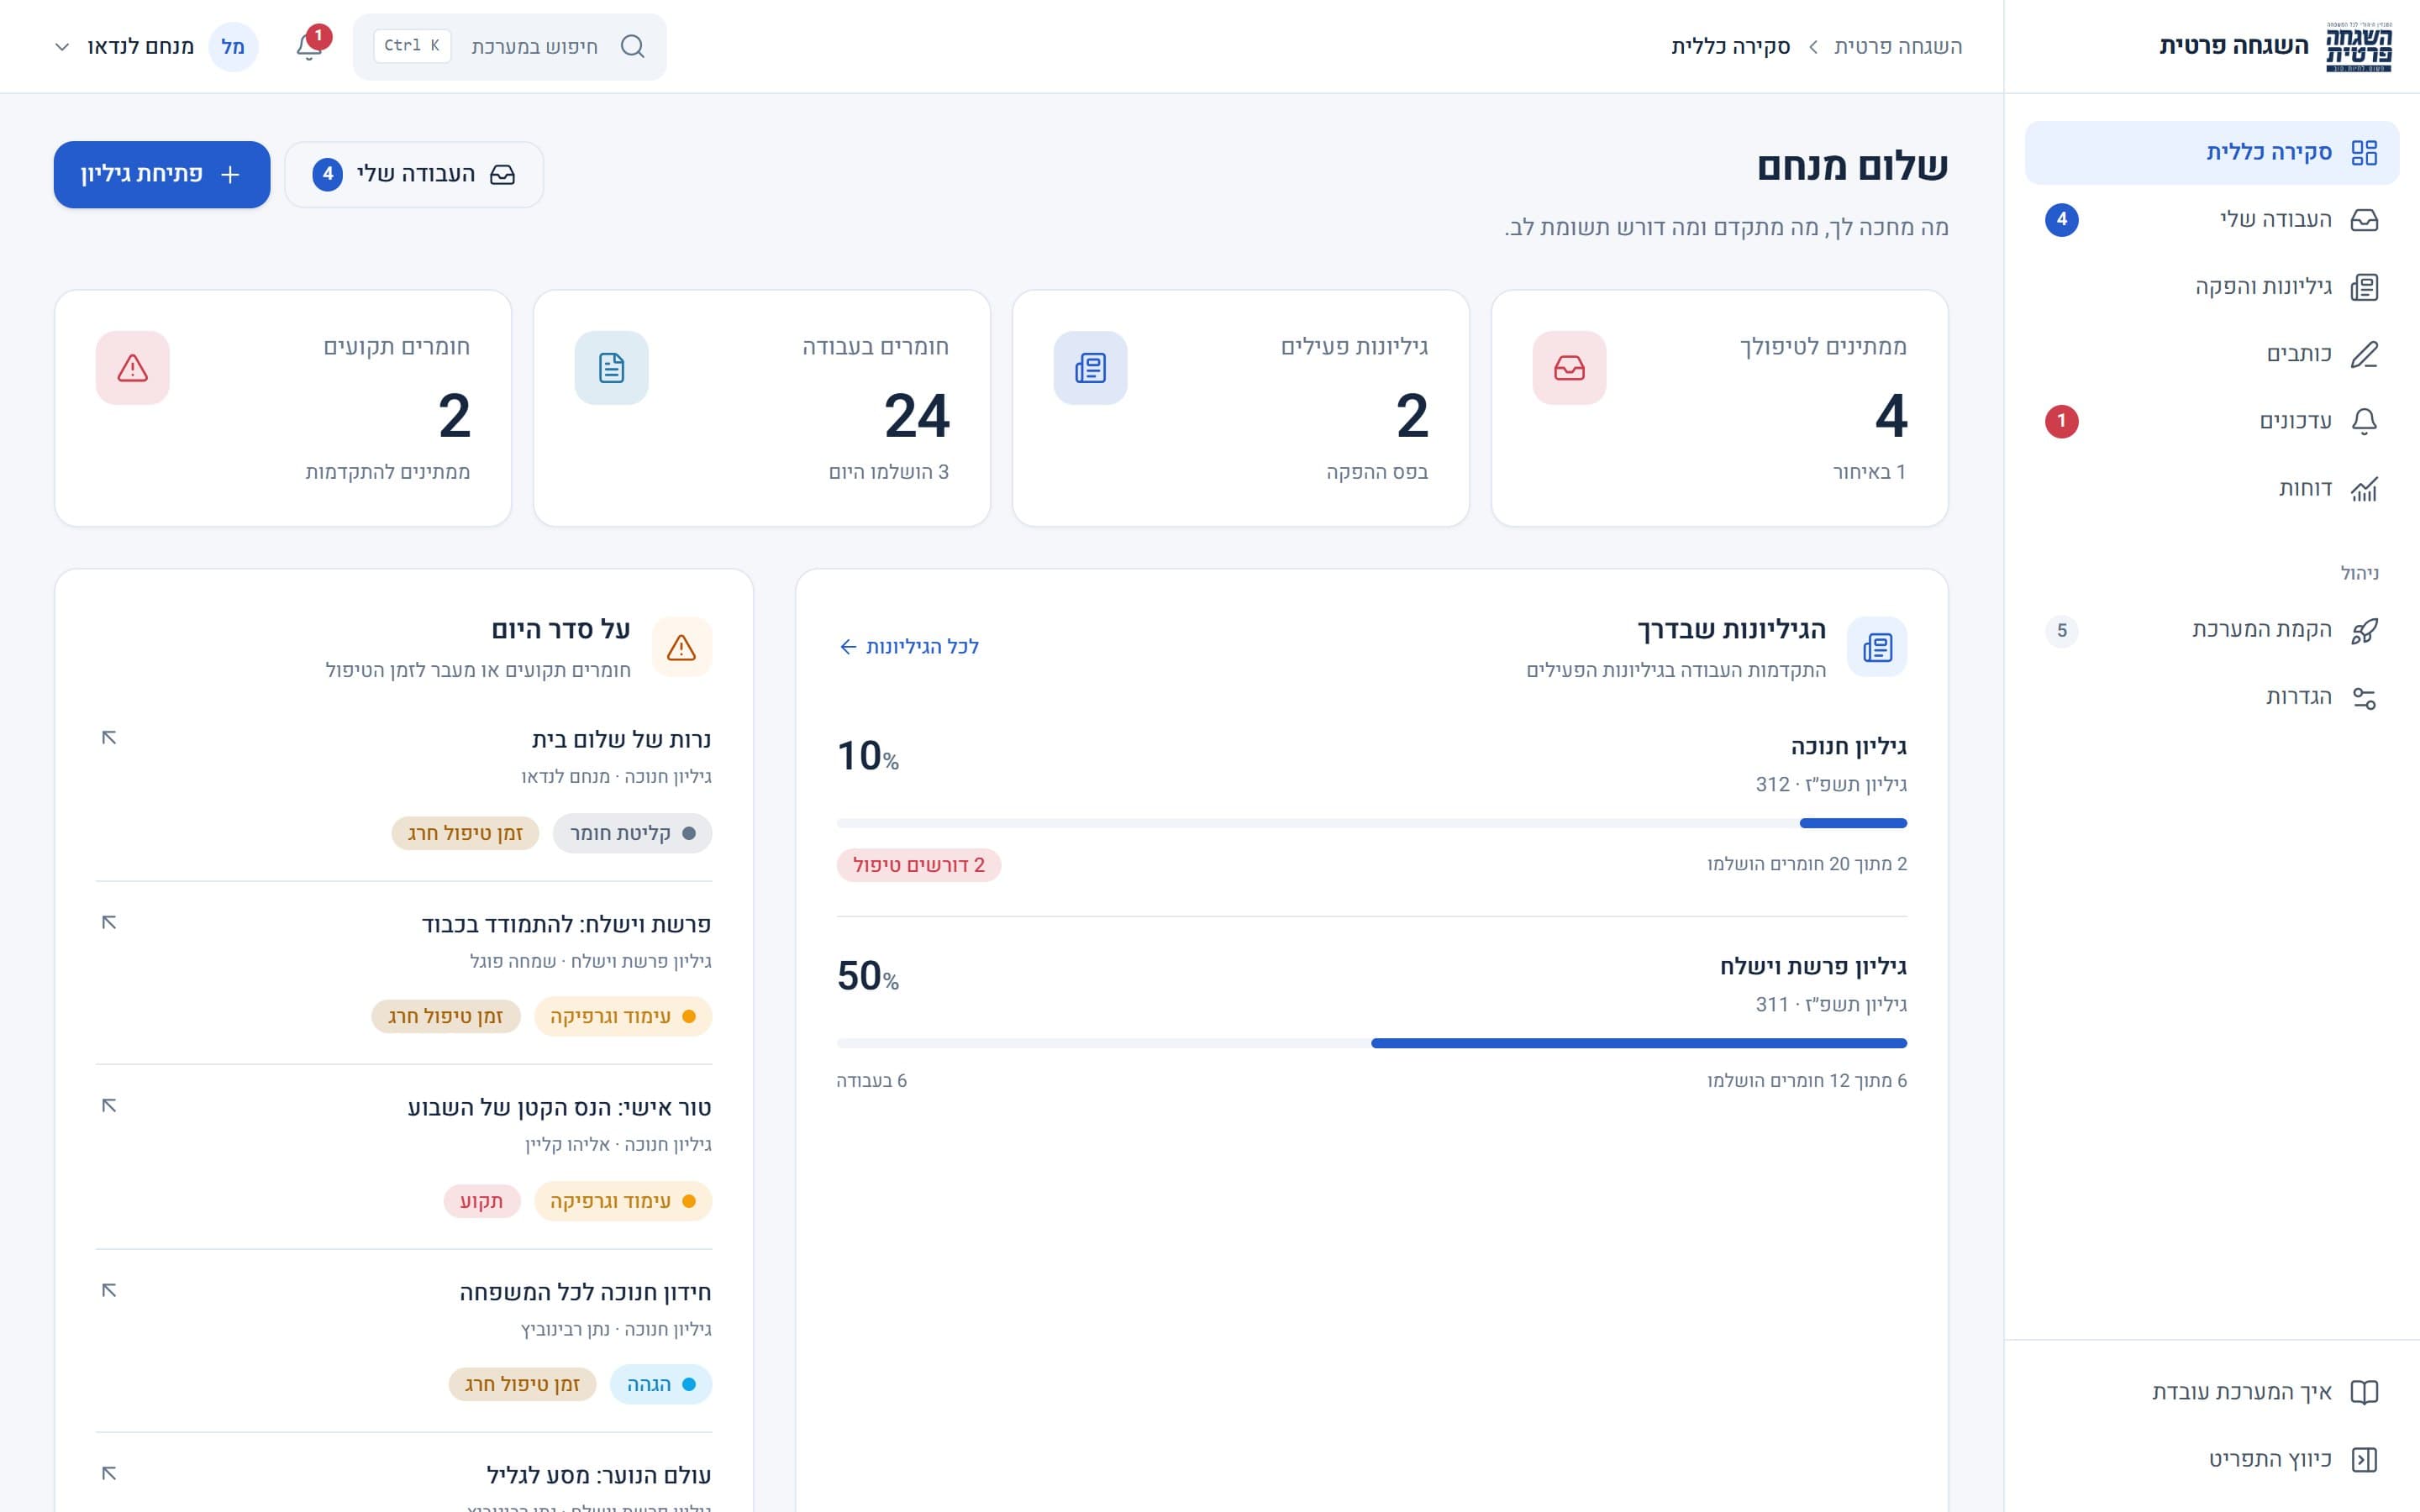Click the warning icon beside על סדר היום
Image resolution: width=2420 pixels, height=1512 pixels.
click(682, 647)
